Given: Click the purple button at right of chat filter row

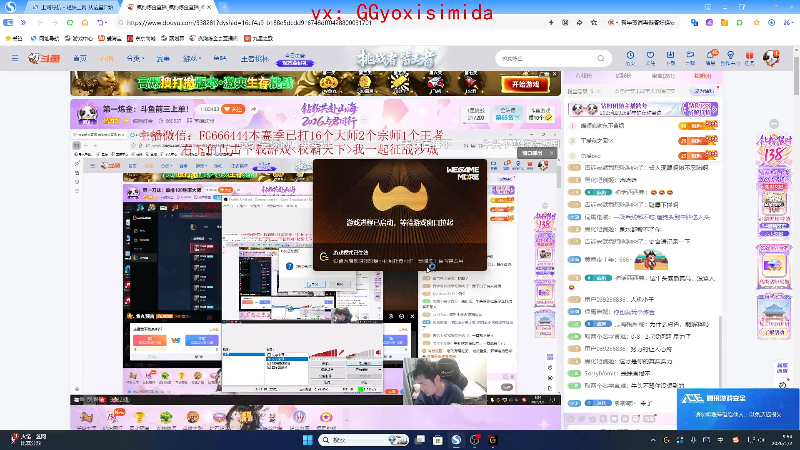Looking at the screenshot, I should click(x=703, y=91).
